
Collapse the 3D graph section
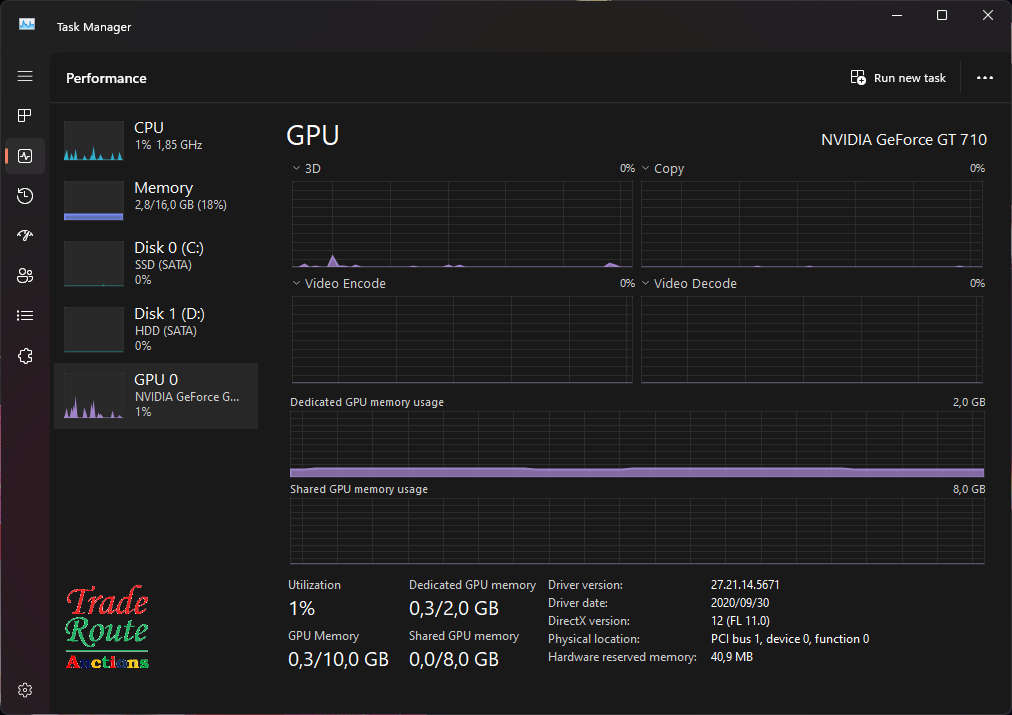(295, 168)
